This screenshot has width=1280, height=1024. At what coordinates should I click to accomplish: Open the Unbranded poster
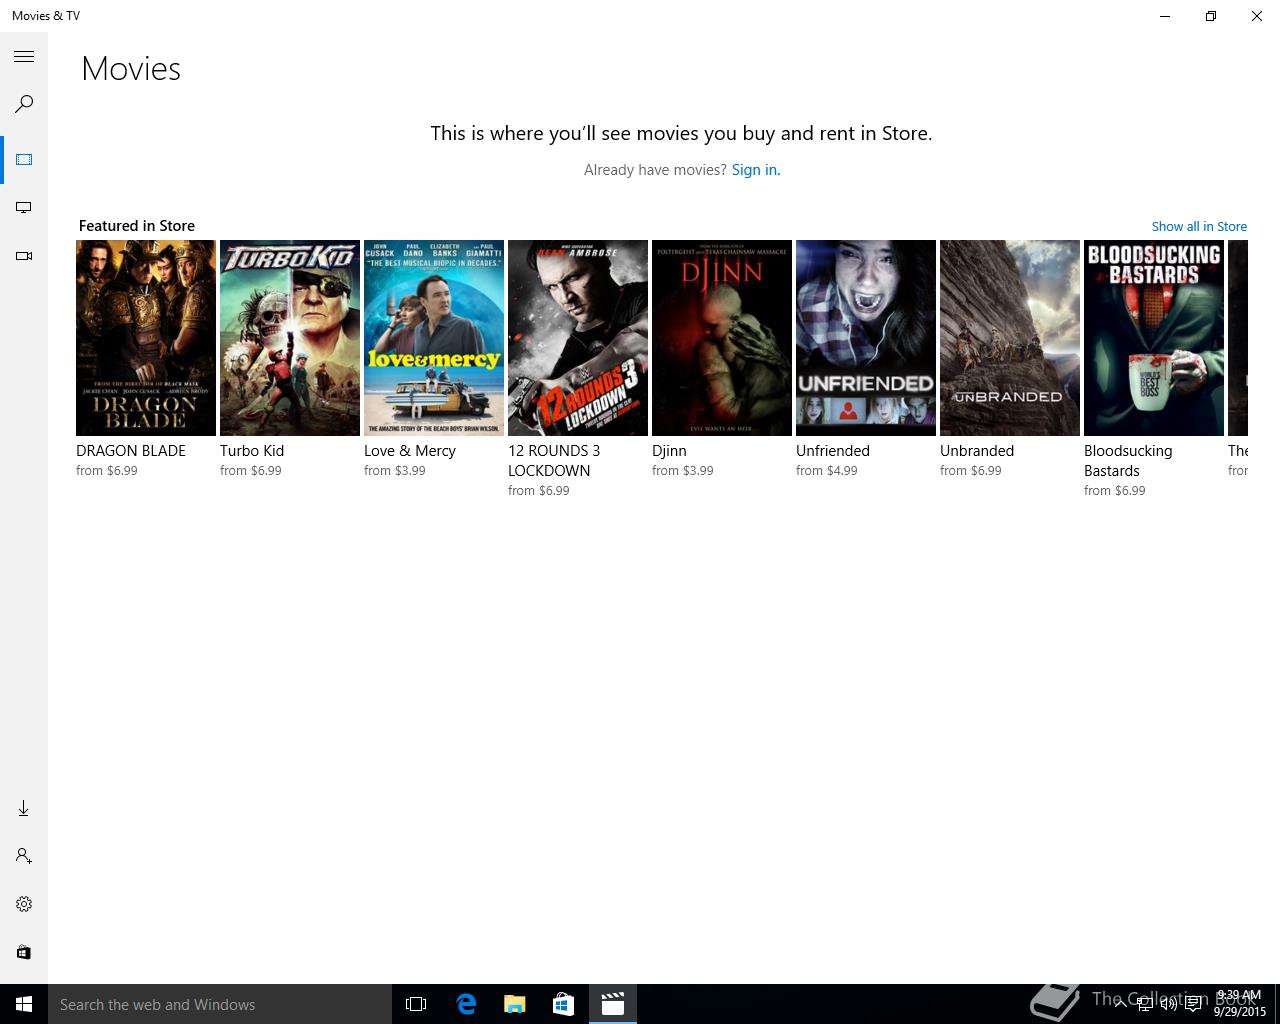pyautogui.click(x=1010, y=338)
